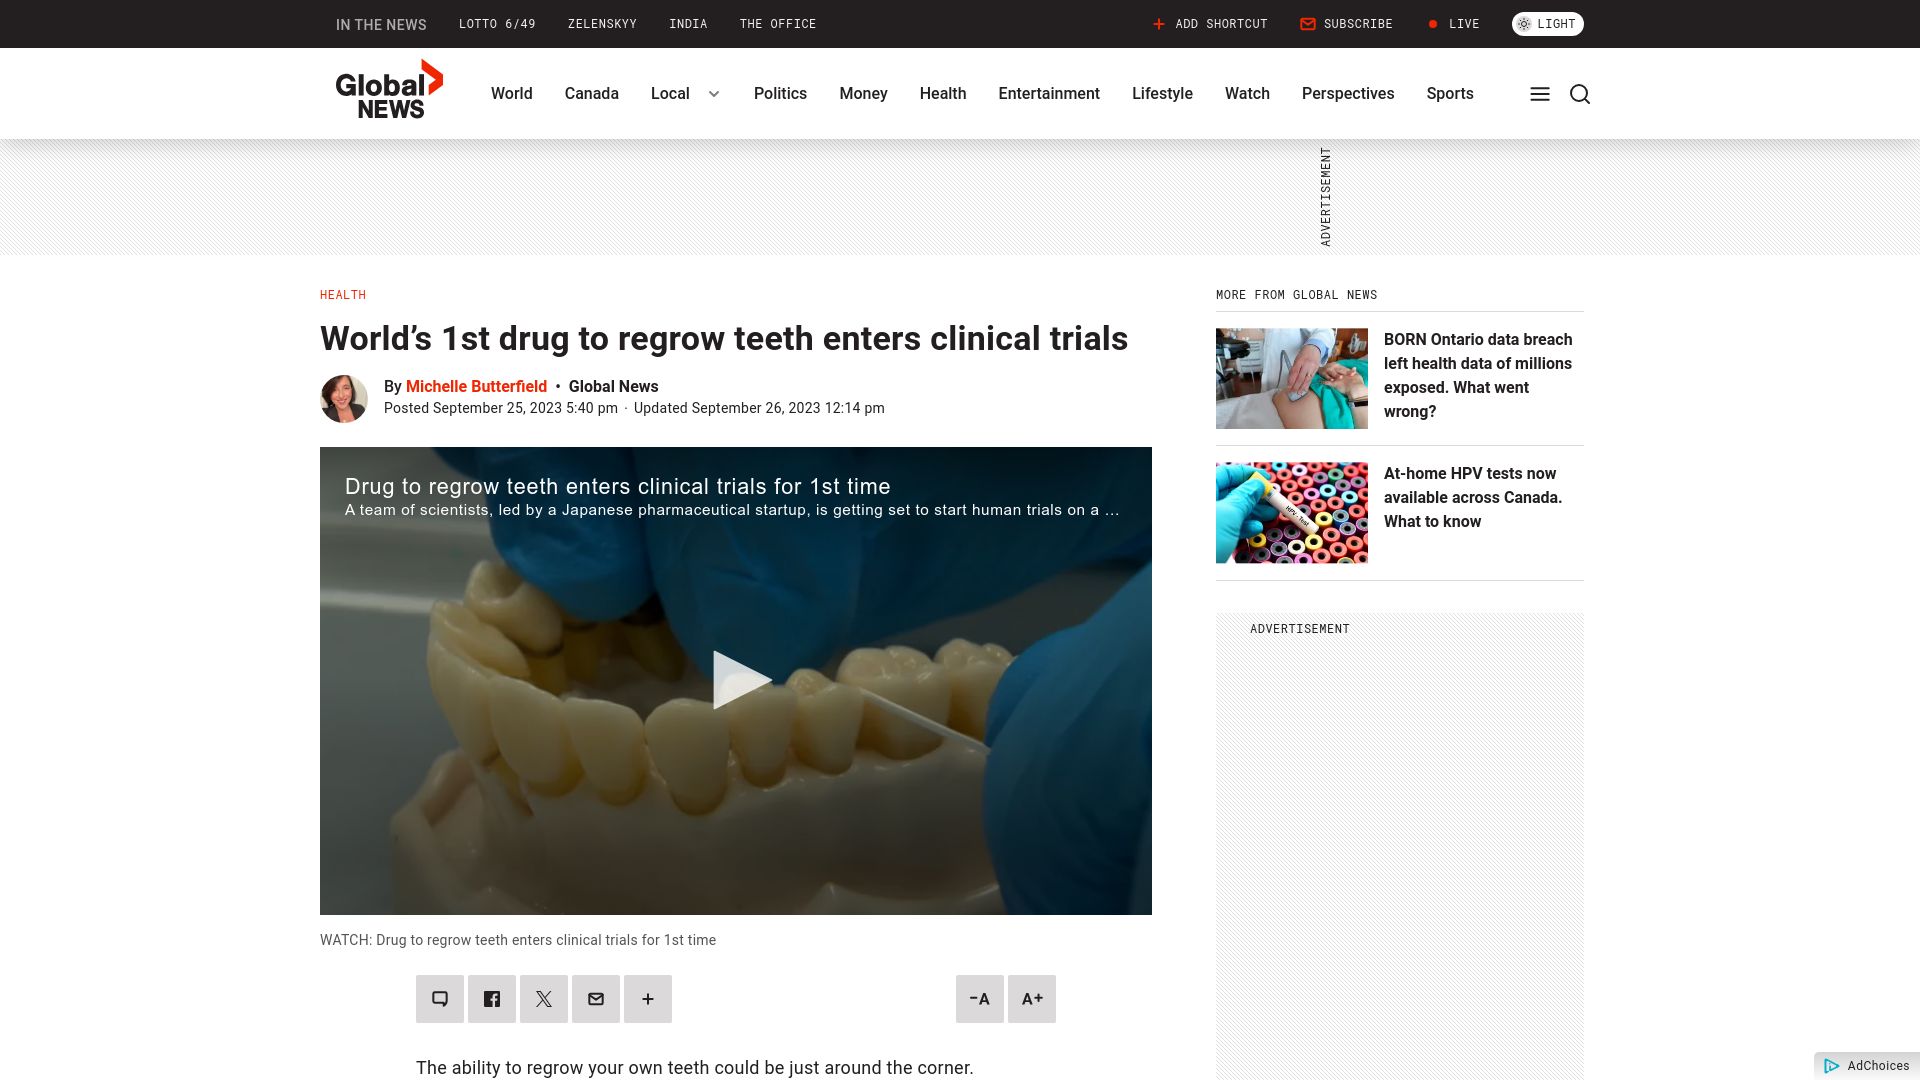Viewport: 1920px width, 1080px height.
Task: Click the first article paragraph text
Action: 695,1068
